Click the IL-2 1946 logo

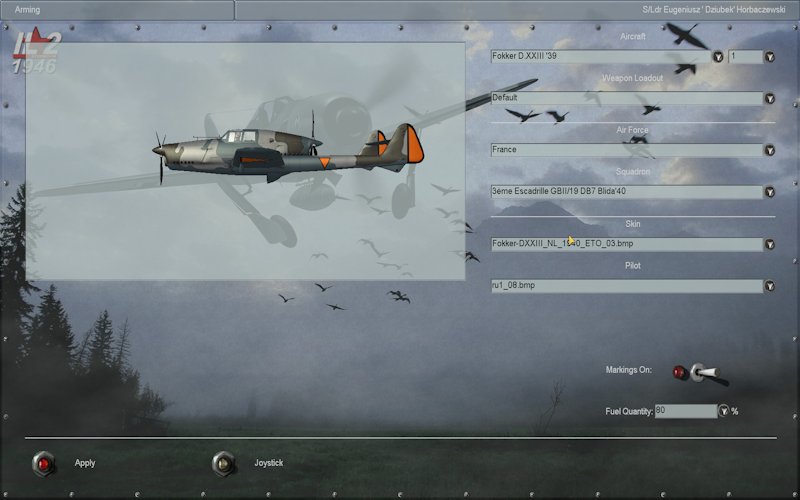click(36, 52)
